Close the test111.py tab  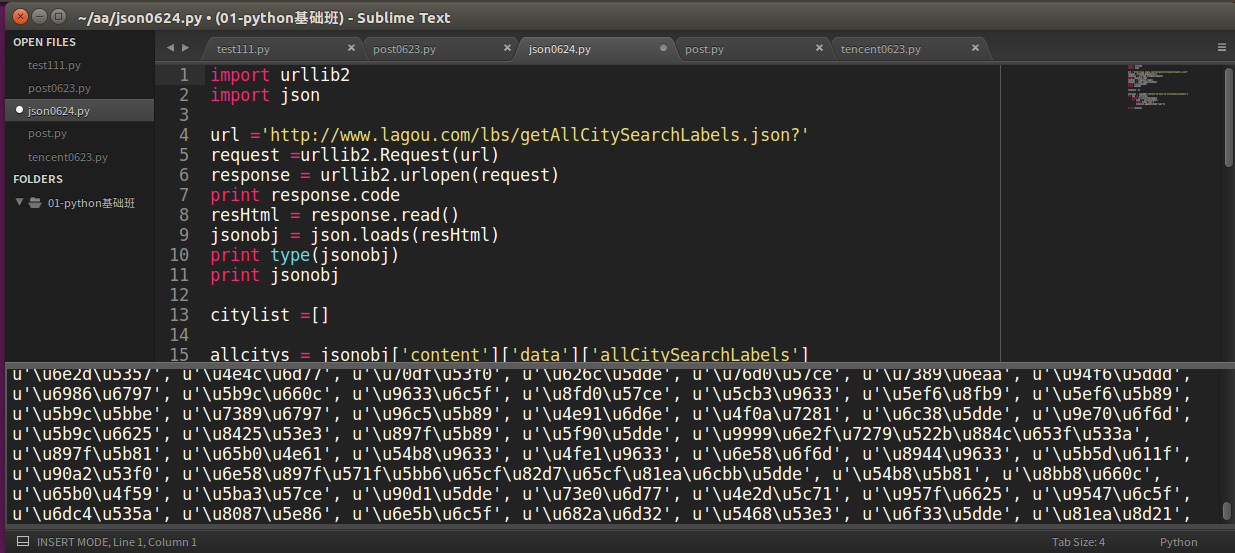(351, 48)
